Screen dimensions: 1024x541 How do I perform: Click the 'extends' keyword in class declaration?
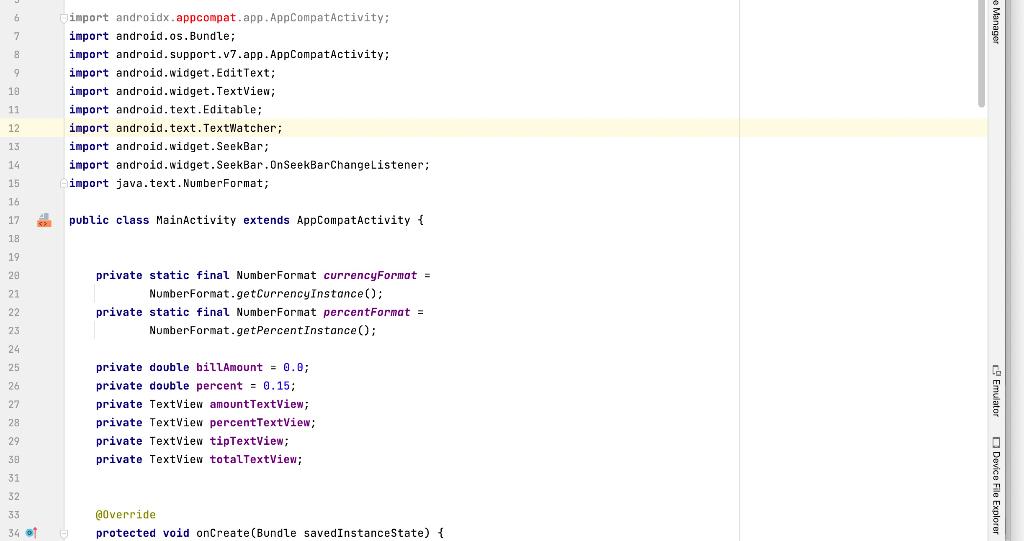266,220
